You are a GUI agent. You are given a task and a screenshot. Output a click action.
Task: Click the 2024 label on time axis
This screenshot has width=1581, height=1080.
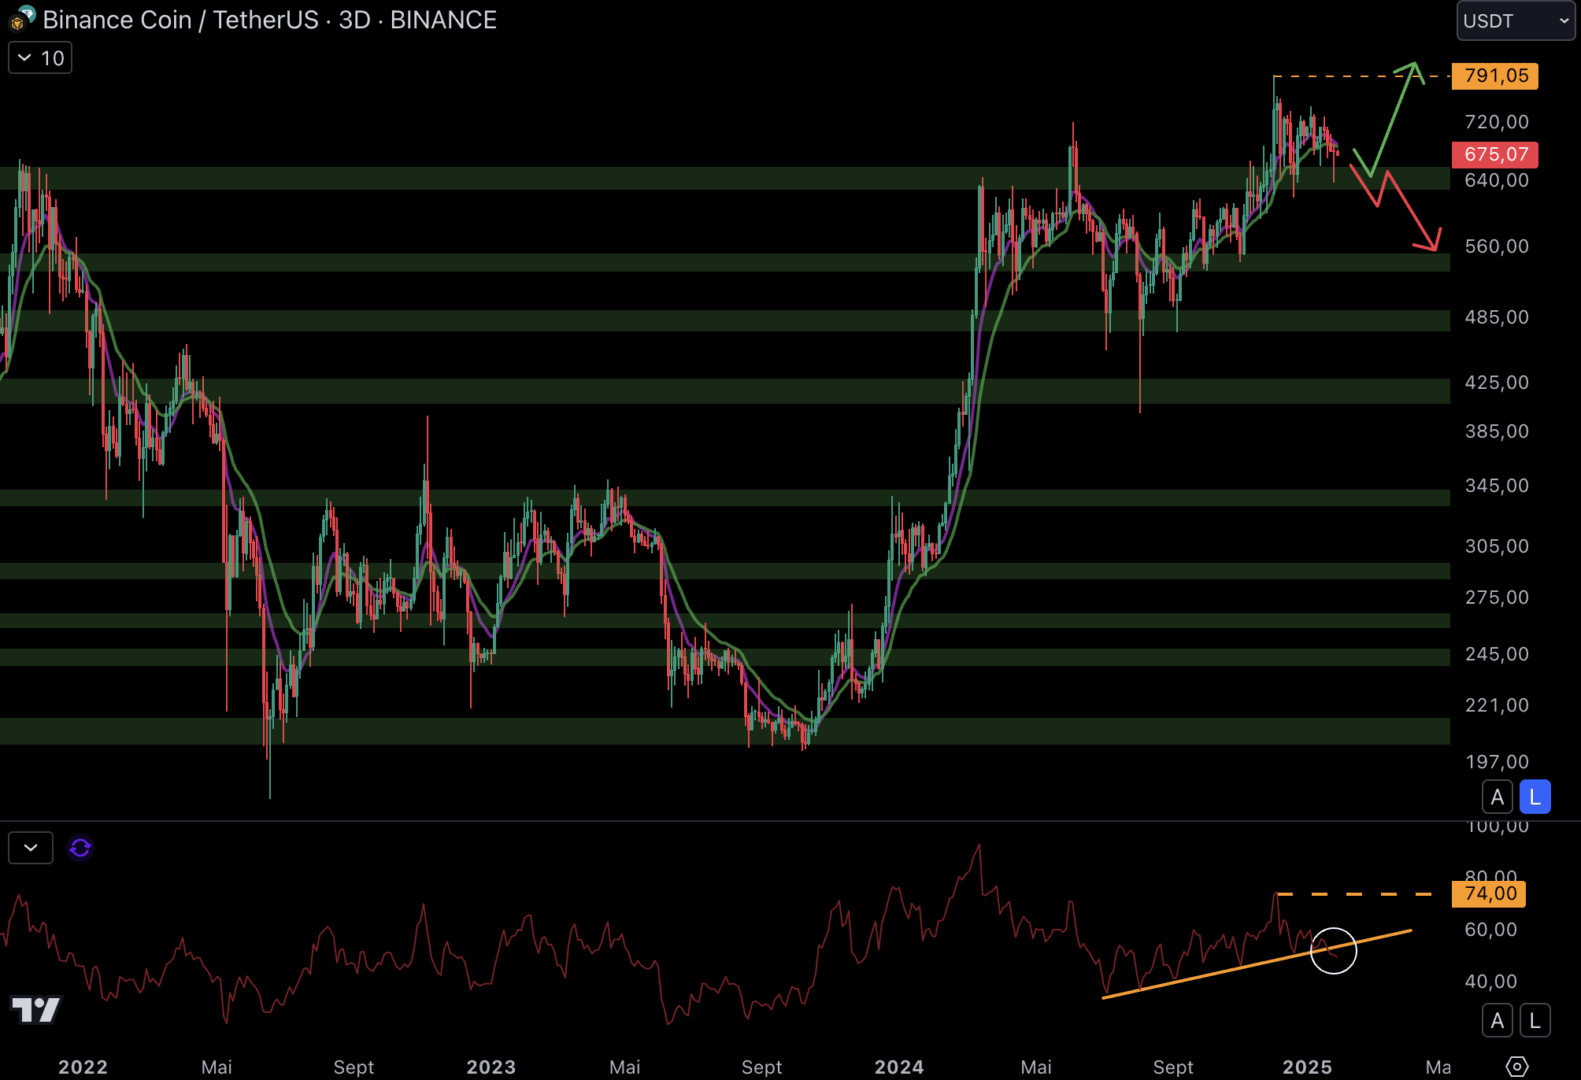(x=898, y=1067)
